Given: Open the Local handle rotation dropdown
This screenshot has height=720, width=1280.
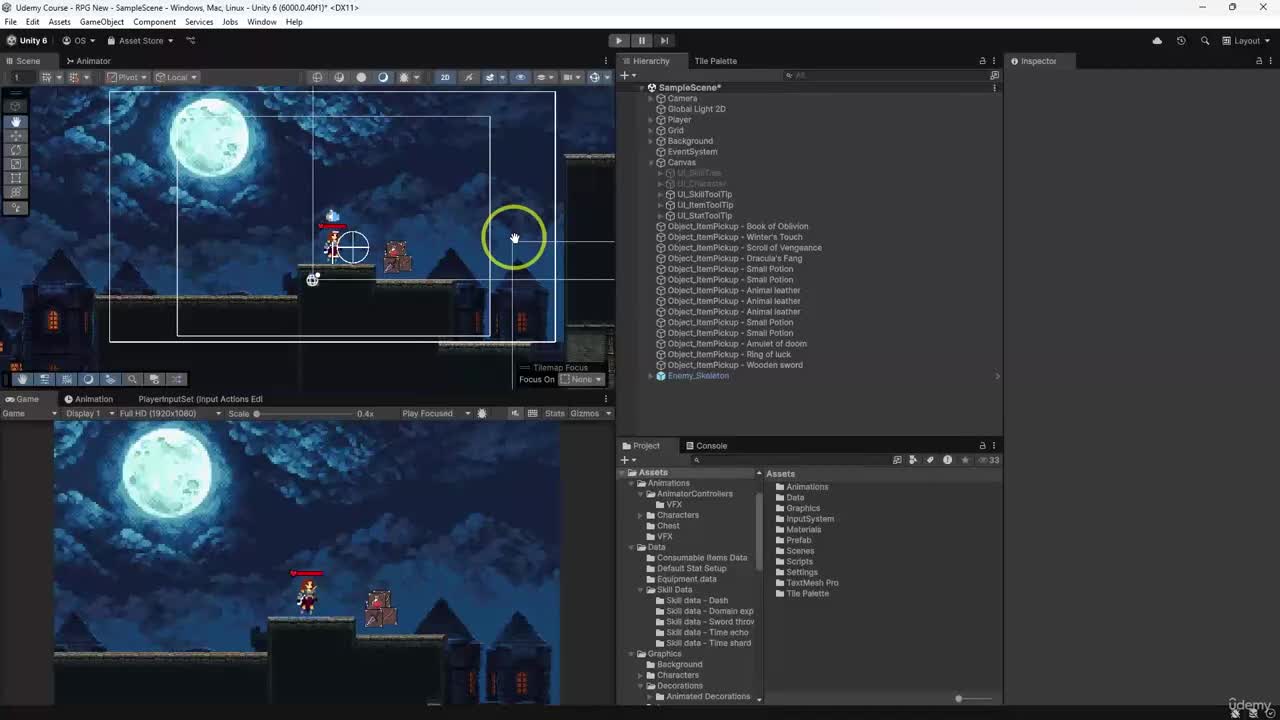Looking at the screenshot, I should point(177,77).
